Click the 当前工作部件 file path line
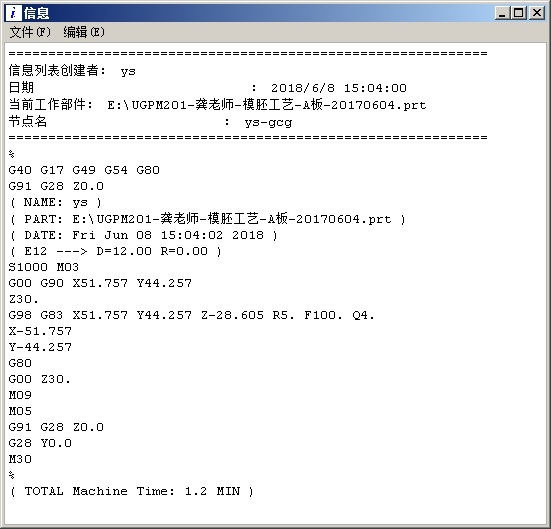This screenshot has width=551, height=529. click(217, 105)
